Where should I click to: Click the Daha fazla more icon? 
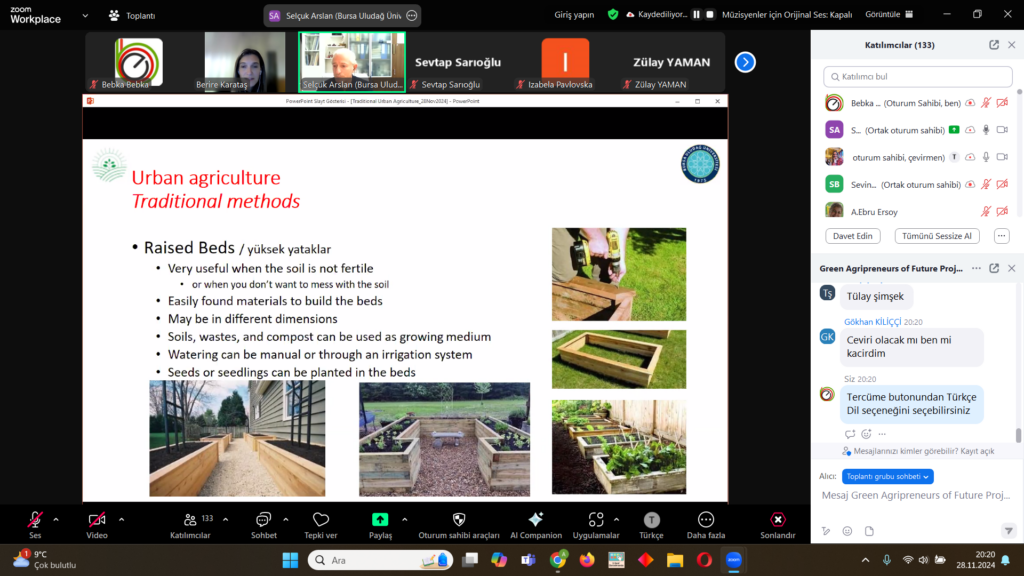point(705,519)
